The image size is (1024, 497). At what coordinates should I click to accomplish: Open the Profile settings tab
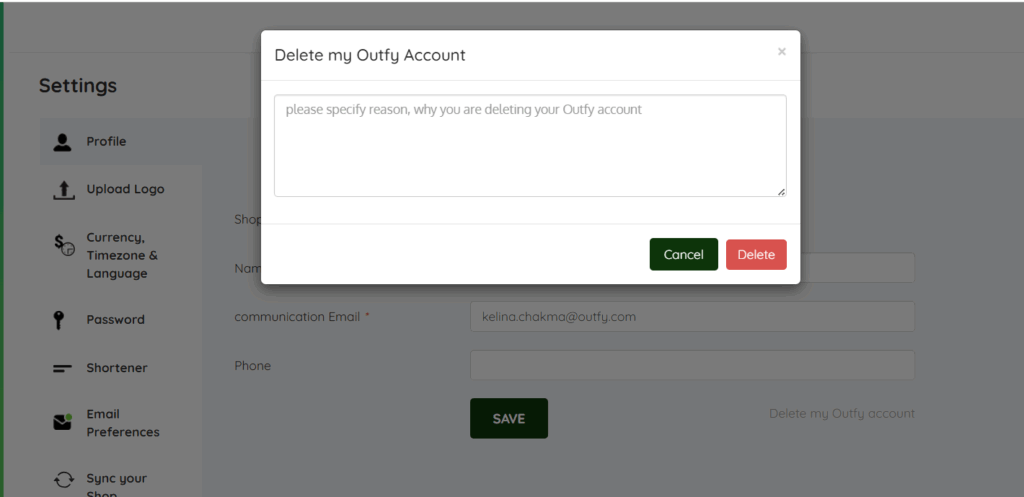(x=106, y=142)
